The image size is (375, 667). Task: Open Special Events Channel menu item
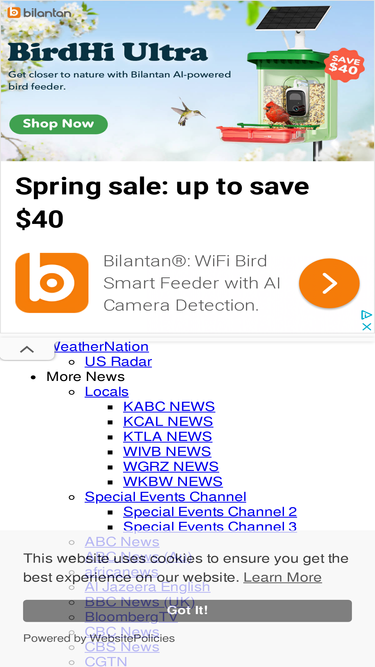pos(165,496)
